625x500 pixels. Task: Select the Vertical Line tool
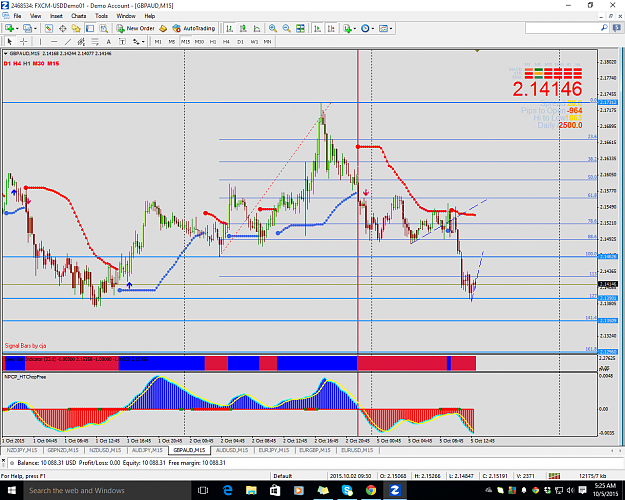(40, 41)
